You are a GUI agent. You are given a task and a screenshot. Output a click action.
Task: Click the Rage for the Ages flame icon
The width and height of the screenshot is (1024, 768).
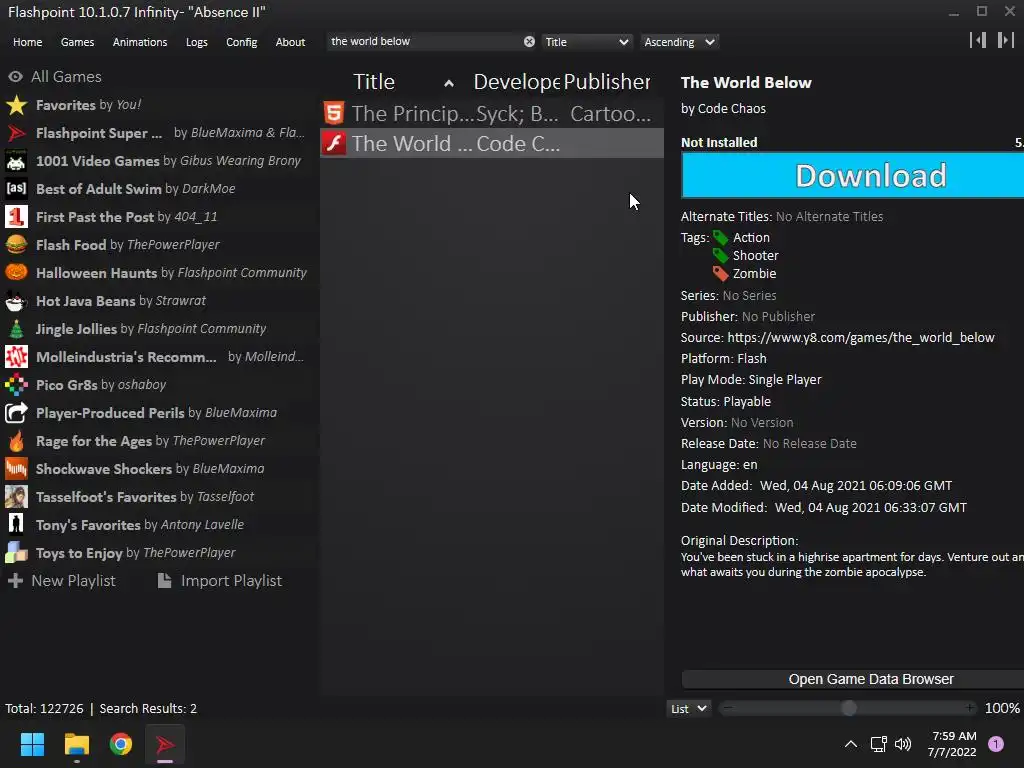pos(16,441)
